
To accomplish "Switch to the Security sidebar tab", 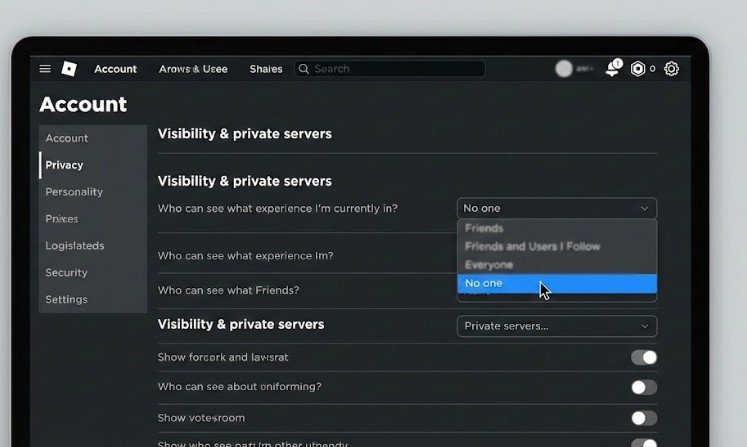I will tap(66, 272).
